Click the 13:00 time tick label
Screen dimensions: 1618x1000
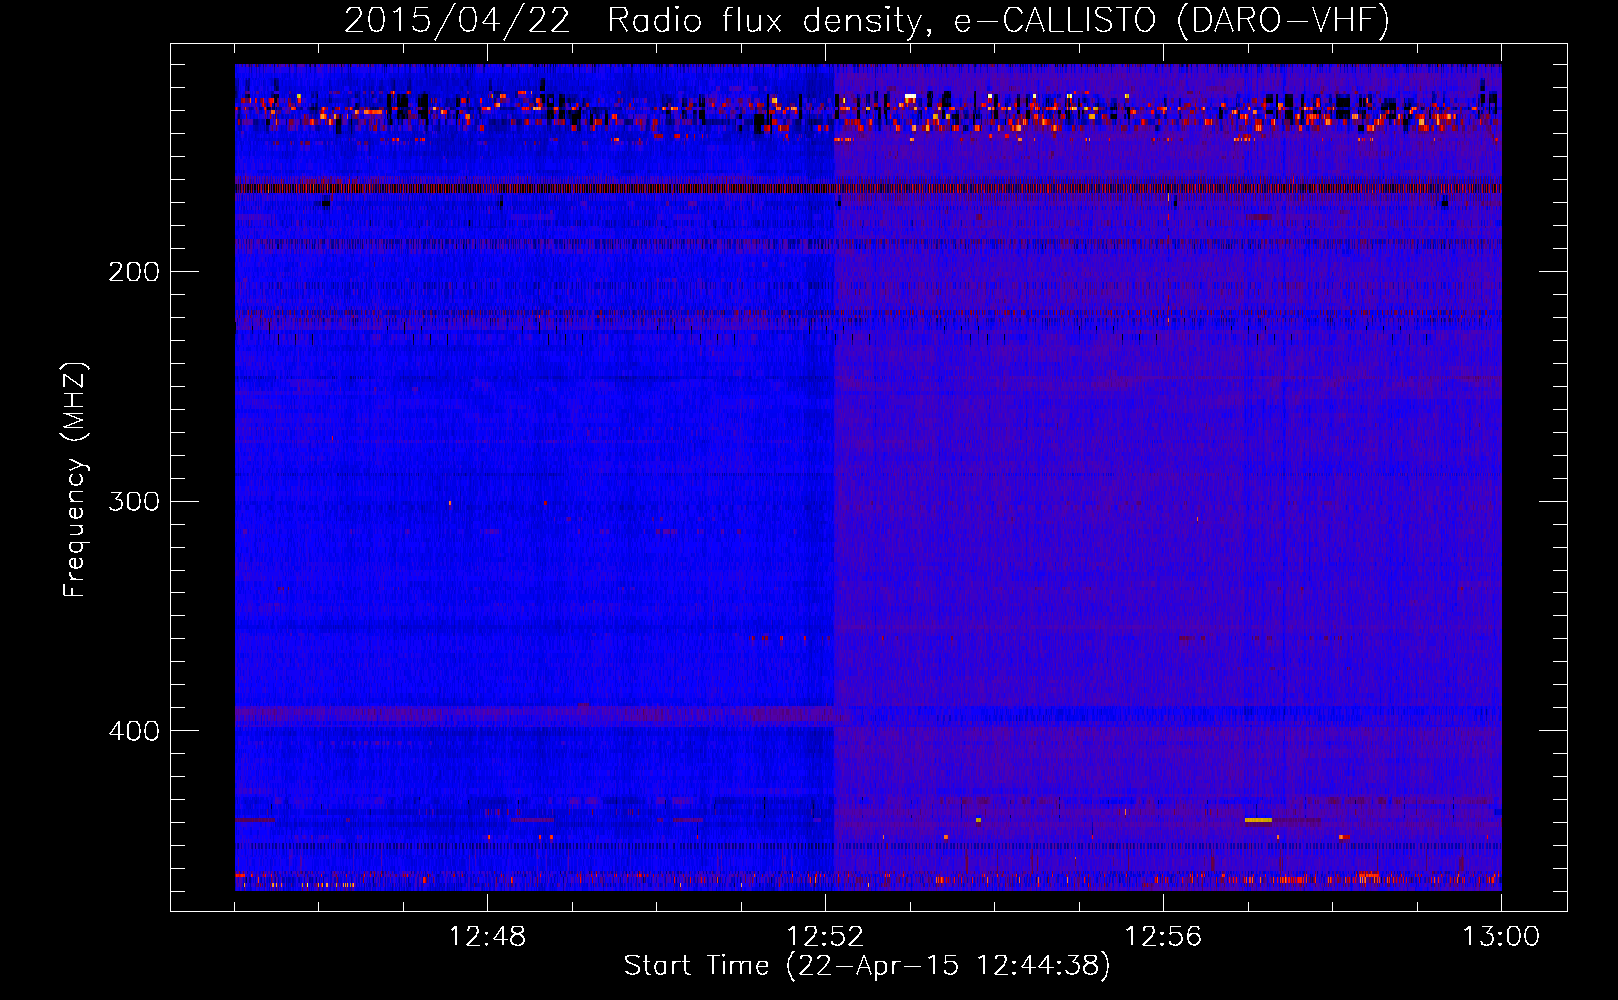[x=1501, y=937]
